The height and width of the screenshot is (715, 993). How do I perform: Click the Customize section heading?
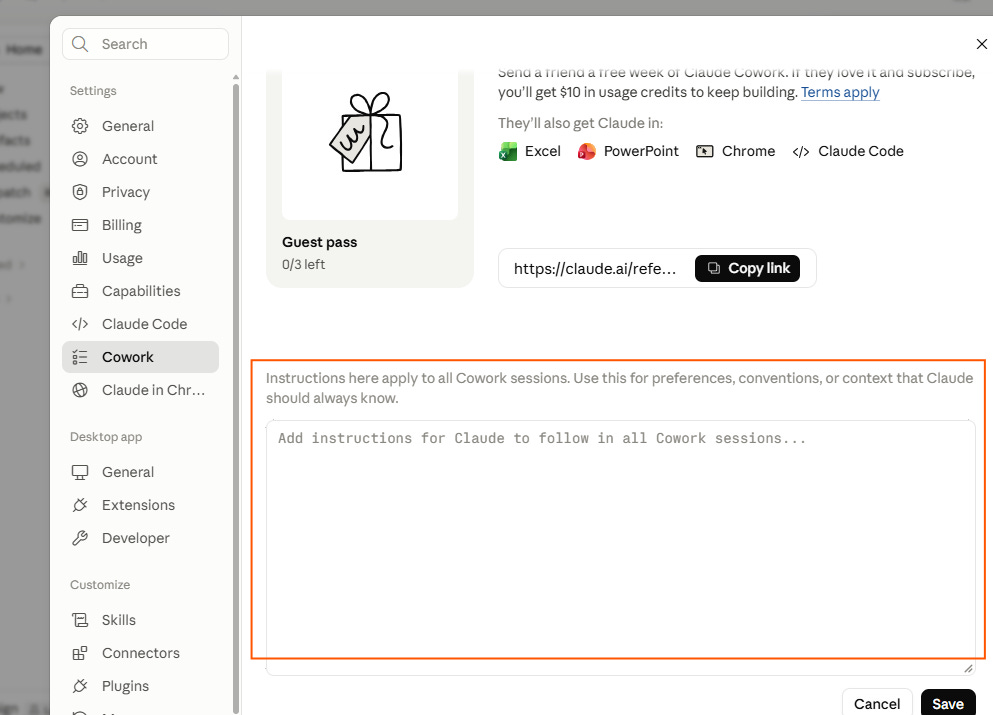pyautogui.click(x=100, y=585)
